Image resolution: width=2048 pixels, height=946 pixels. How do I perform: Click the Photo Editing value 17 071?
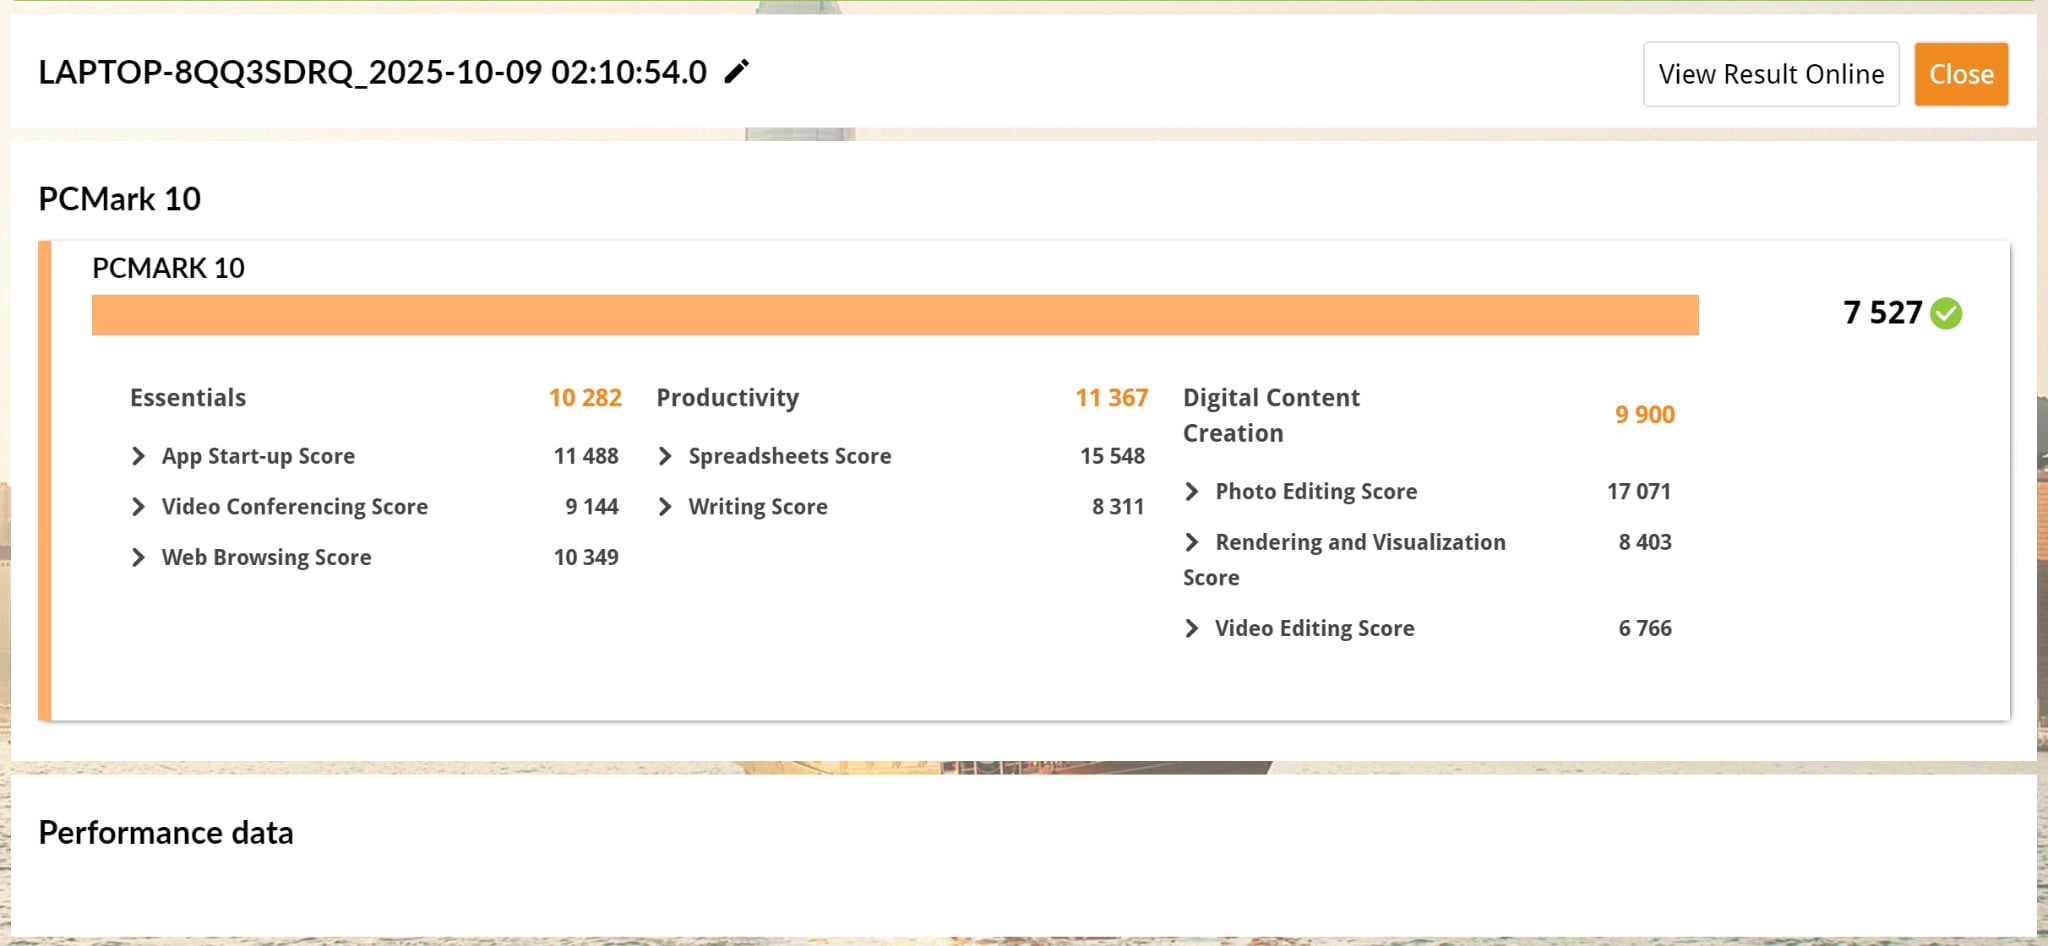point(1639,491)
